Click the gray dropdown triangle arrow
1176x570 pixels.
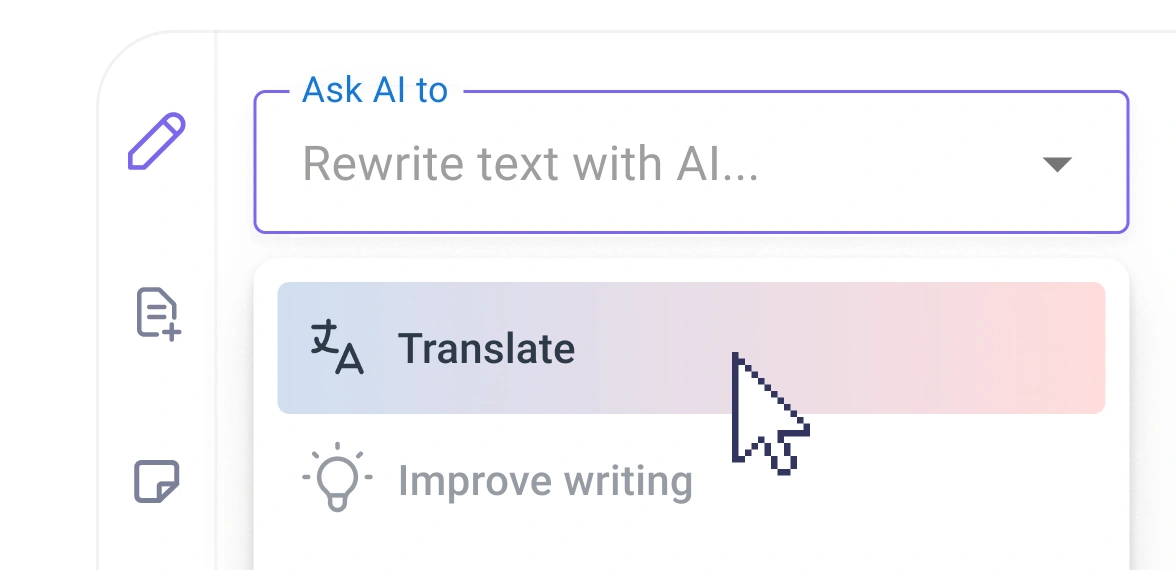click(1057, 164)
